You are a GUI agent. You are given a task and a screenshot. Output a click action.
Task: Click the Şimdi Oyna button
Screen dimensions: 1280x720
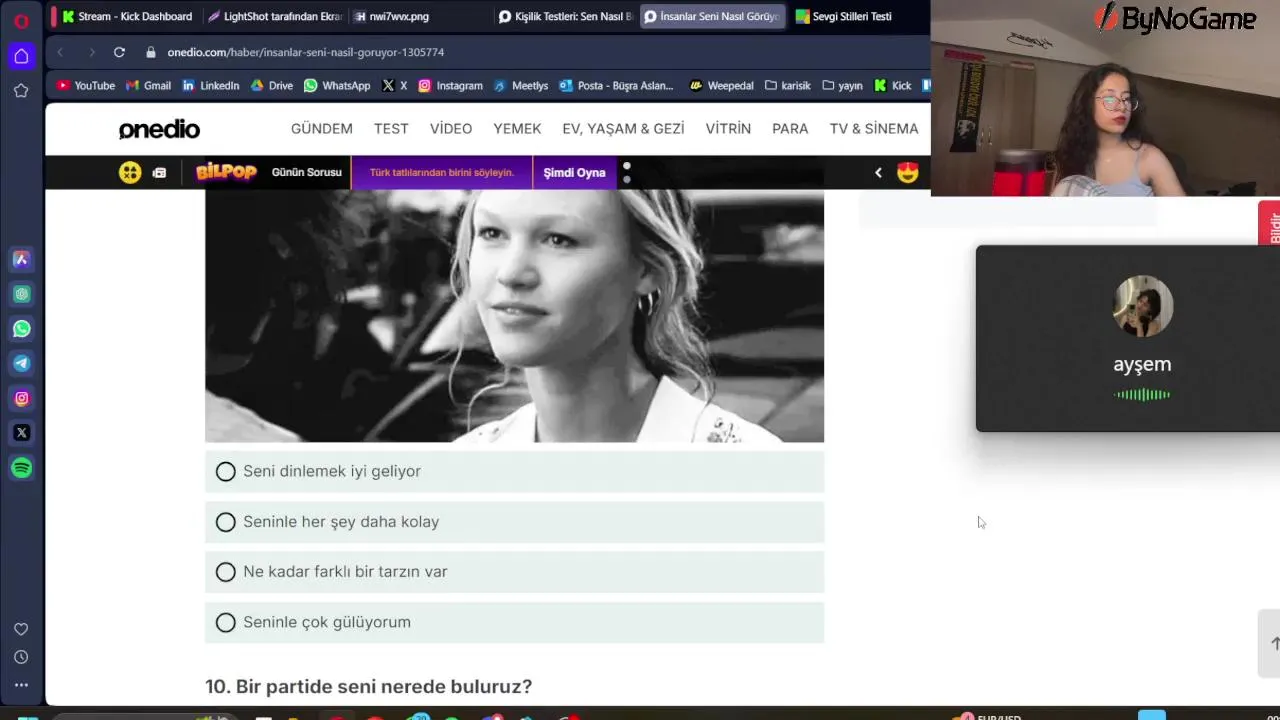(574, 172)
